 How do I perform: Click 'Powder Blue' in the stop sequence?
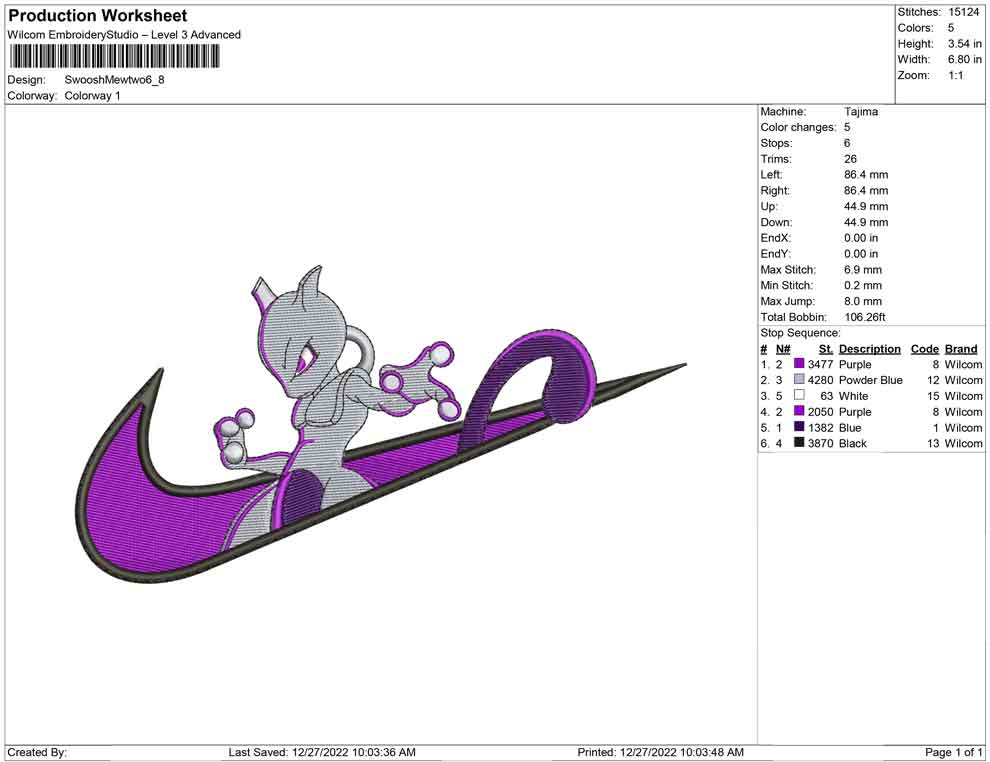pos(871,379)
